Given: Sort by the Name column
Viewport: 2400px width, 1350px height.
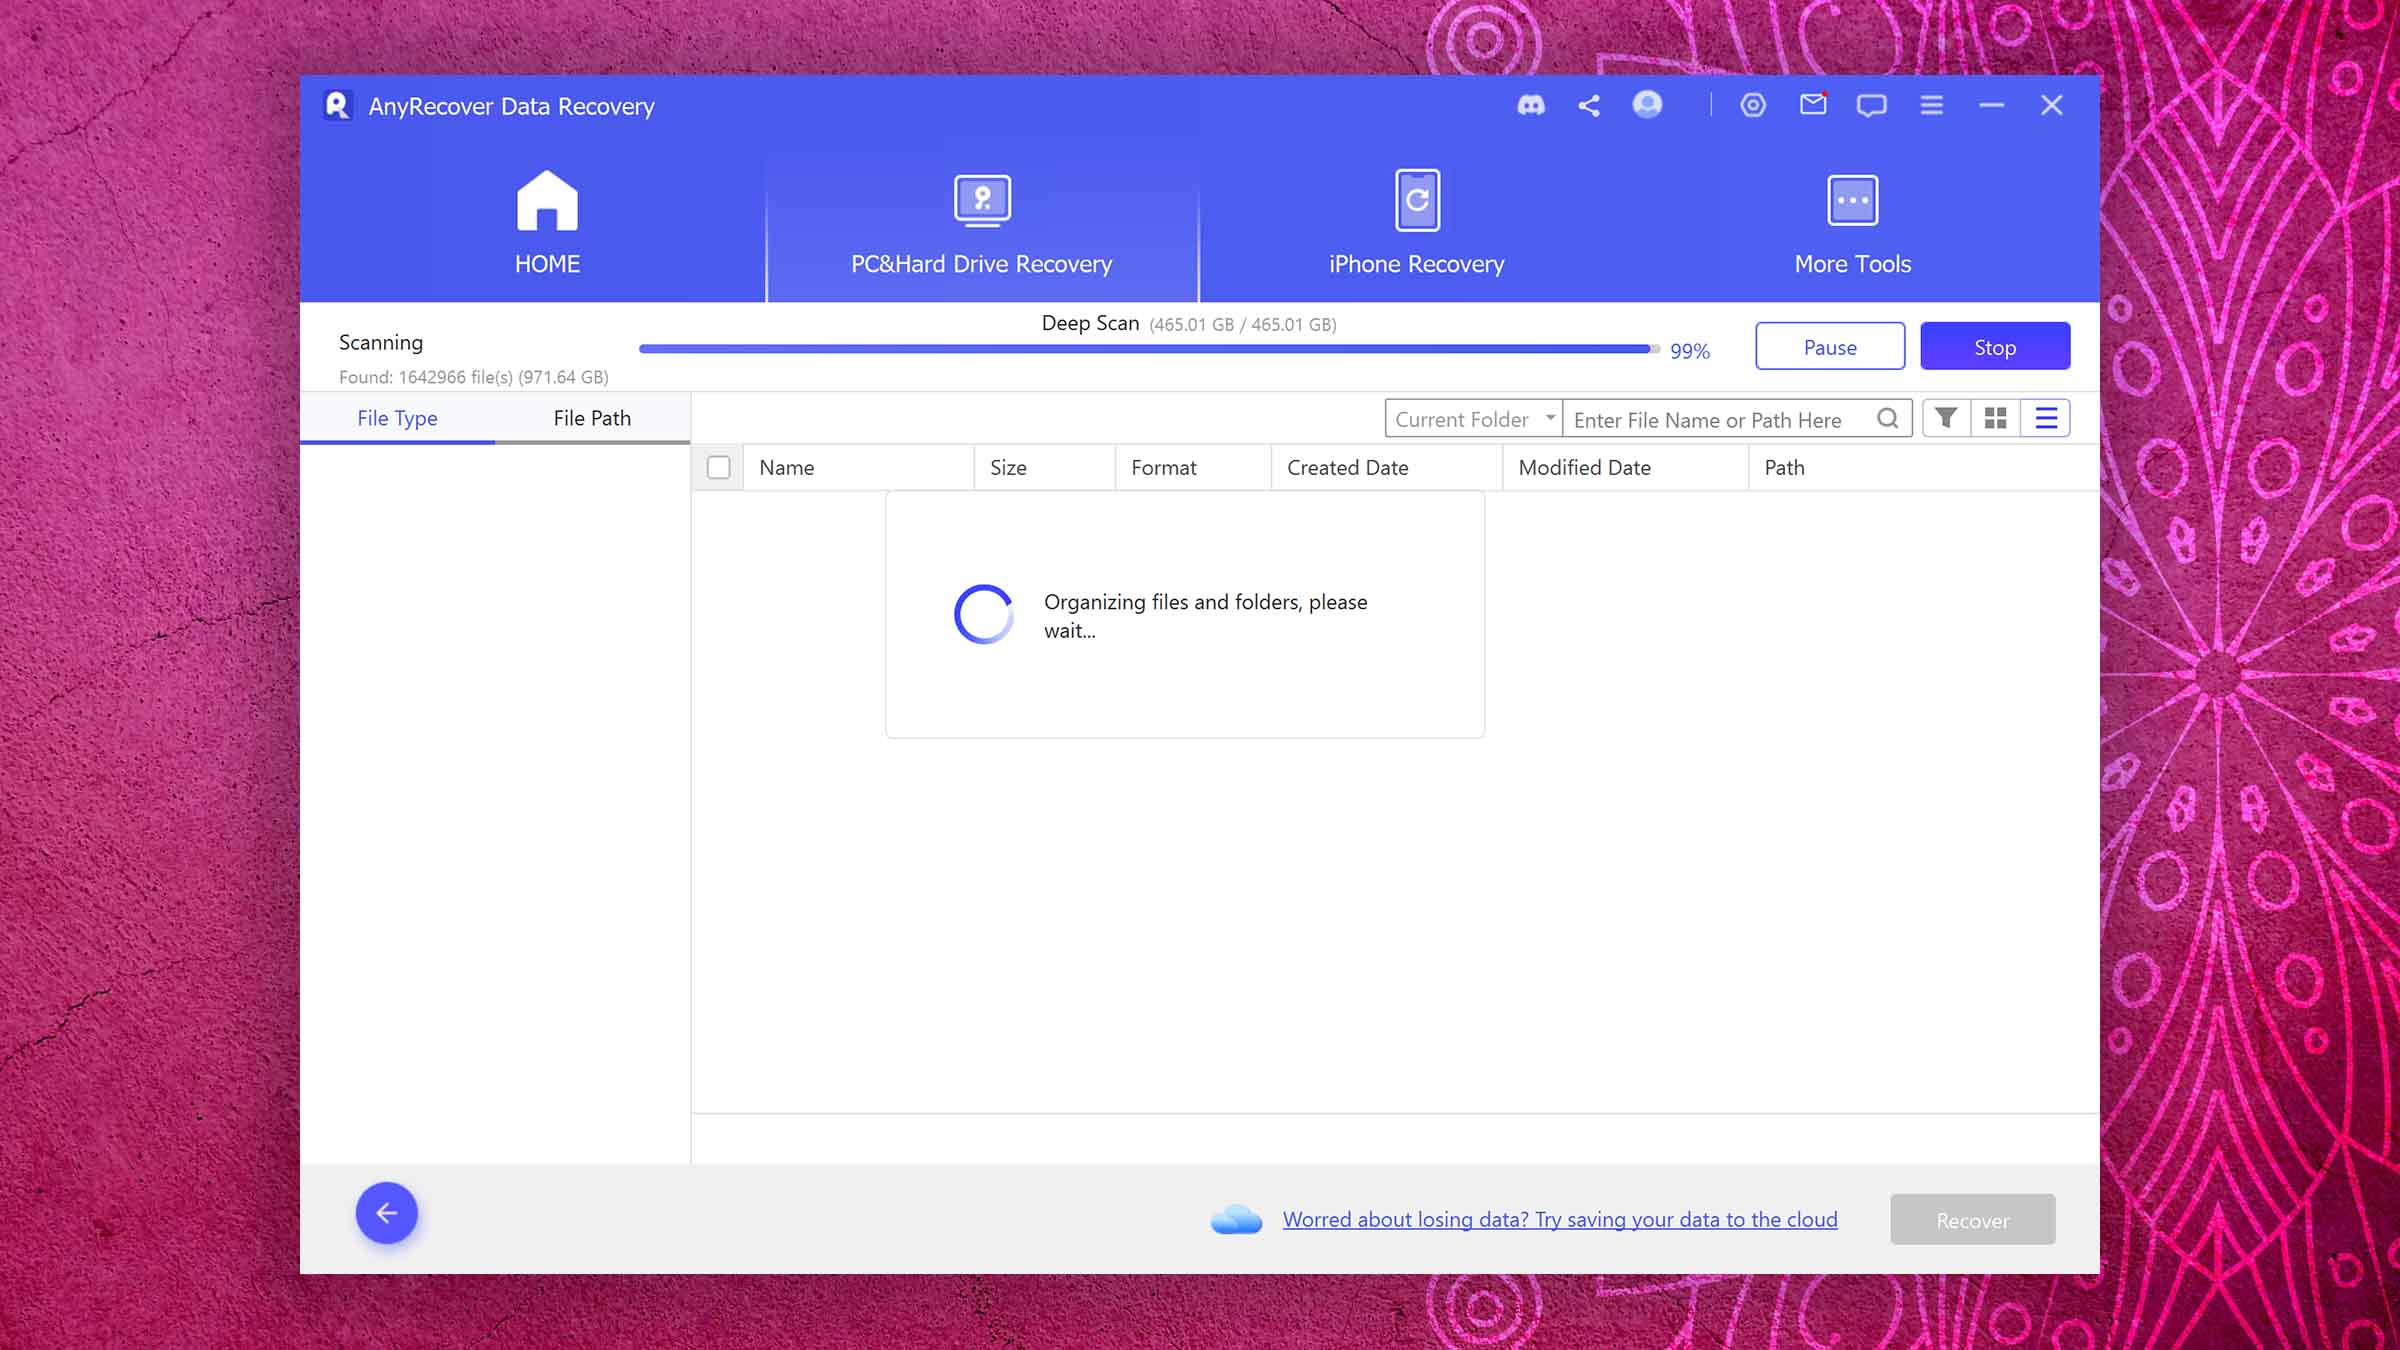Looking at the screenshot, I should click(x=859, y=467).
